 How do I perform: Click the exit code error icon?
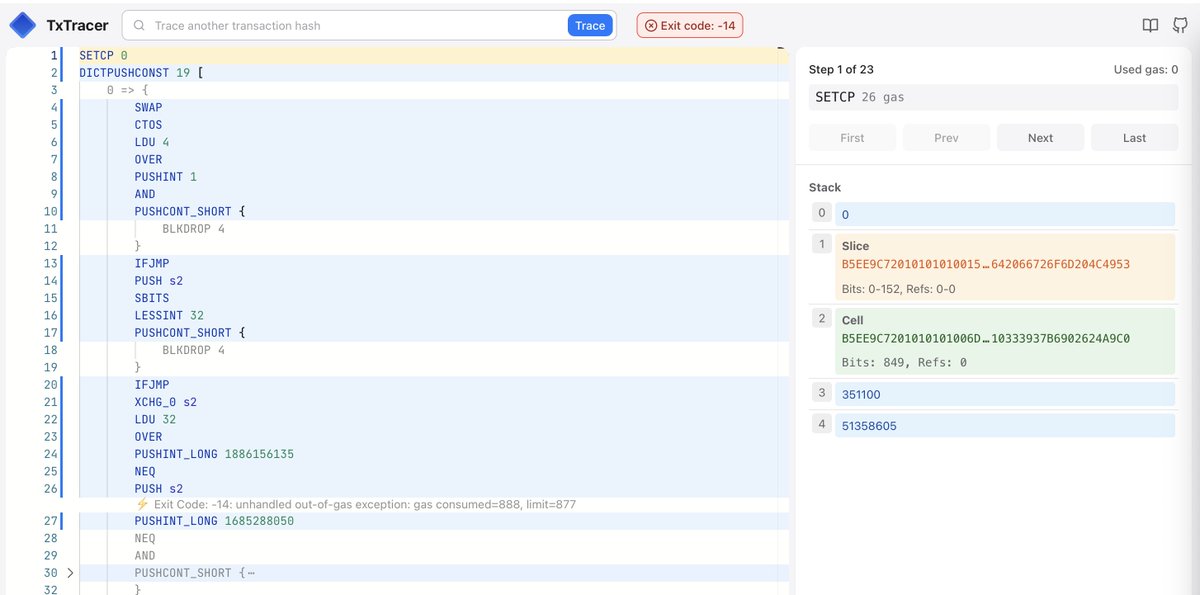click(651, 25)
